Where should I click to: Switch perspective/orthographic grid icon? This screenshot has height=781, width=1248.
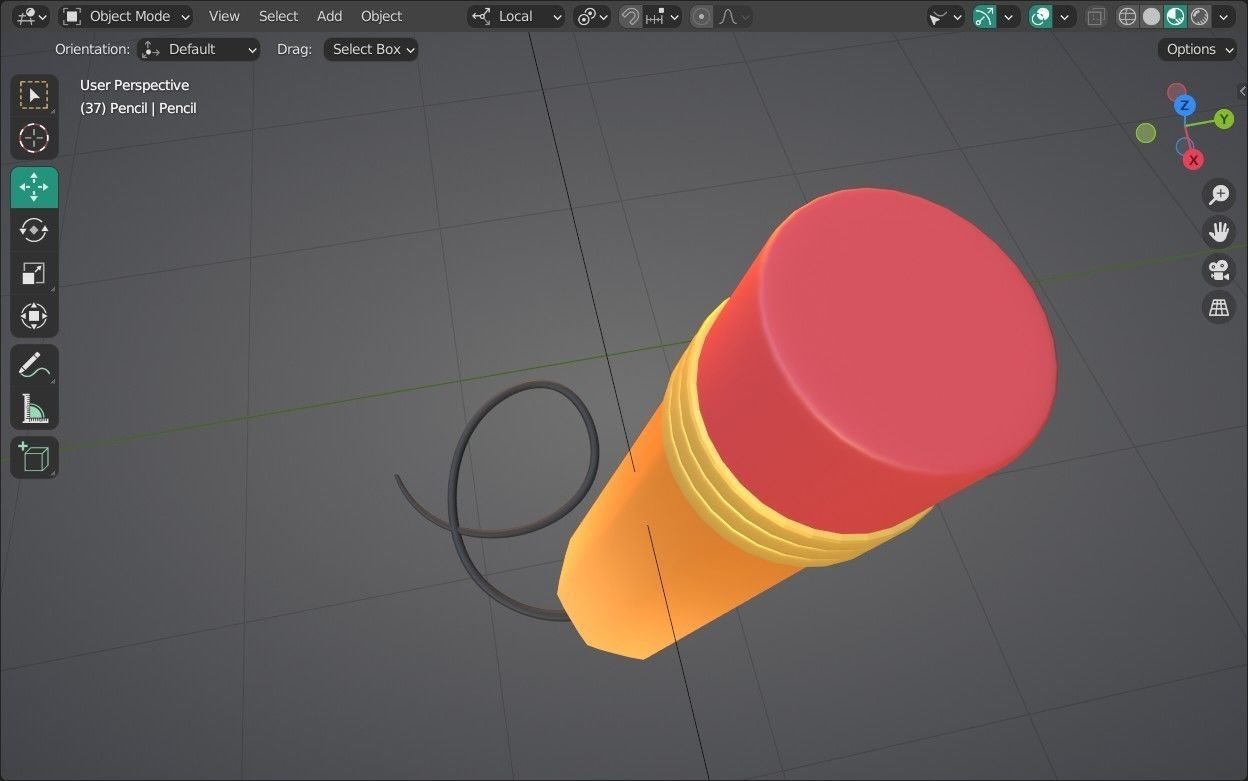click(1219, 307)
